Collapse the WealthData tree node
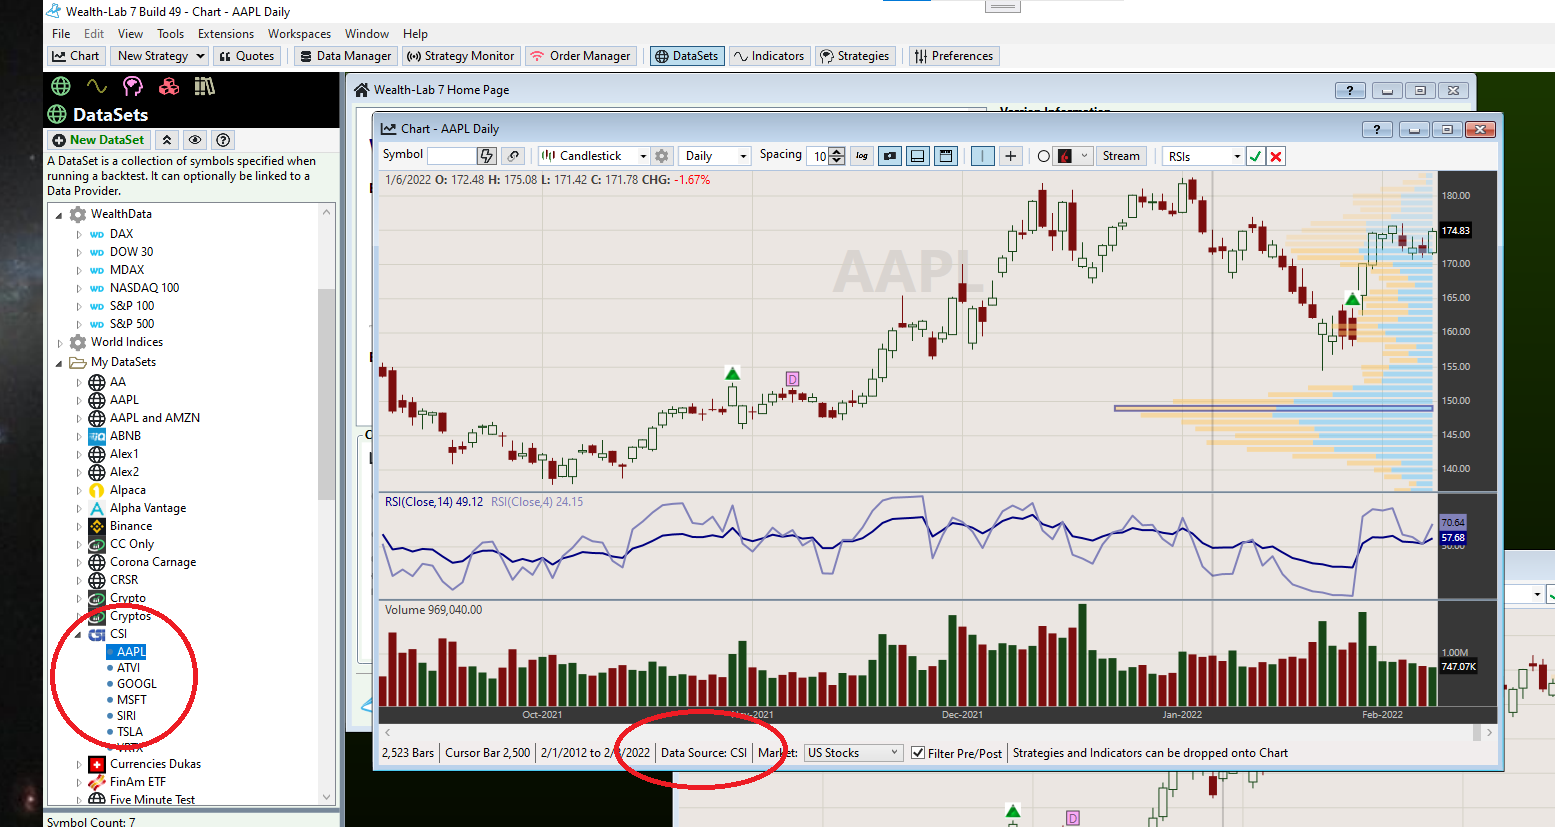This screenshot has height=827, width=1555. click(x=59, y=215)
